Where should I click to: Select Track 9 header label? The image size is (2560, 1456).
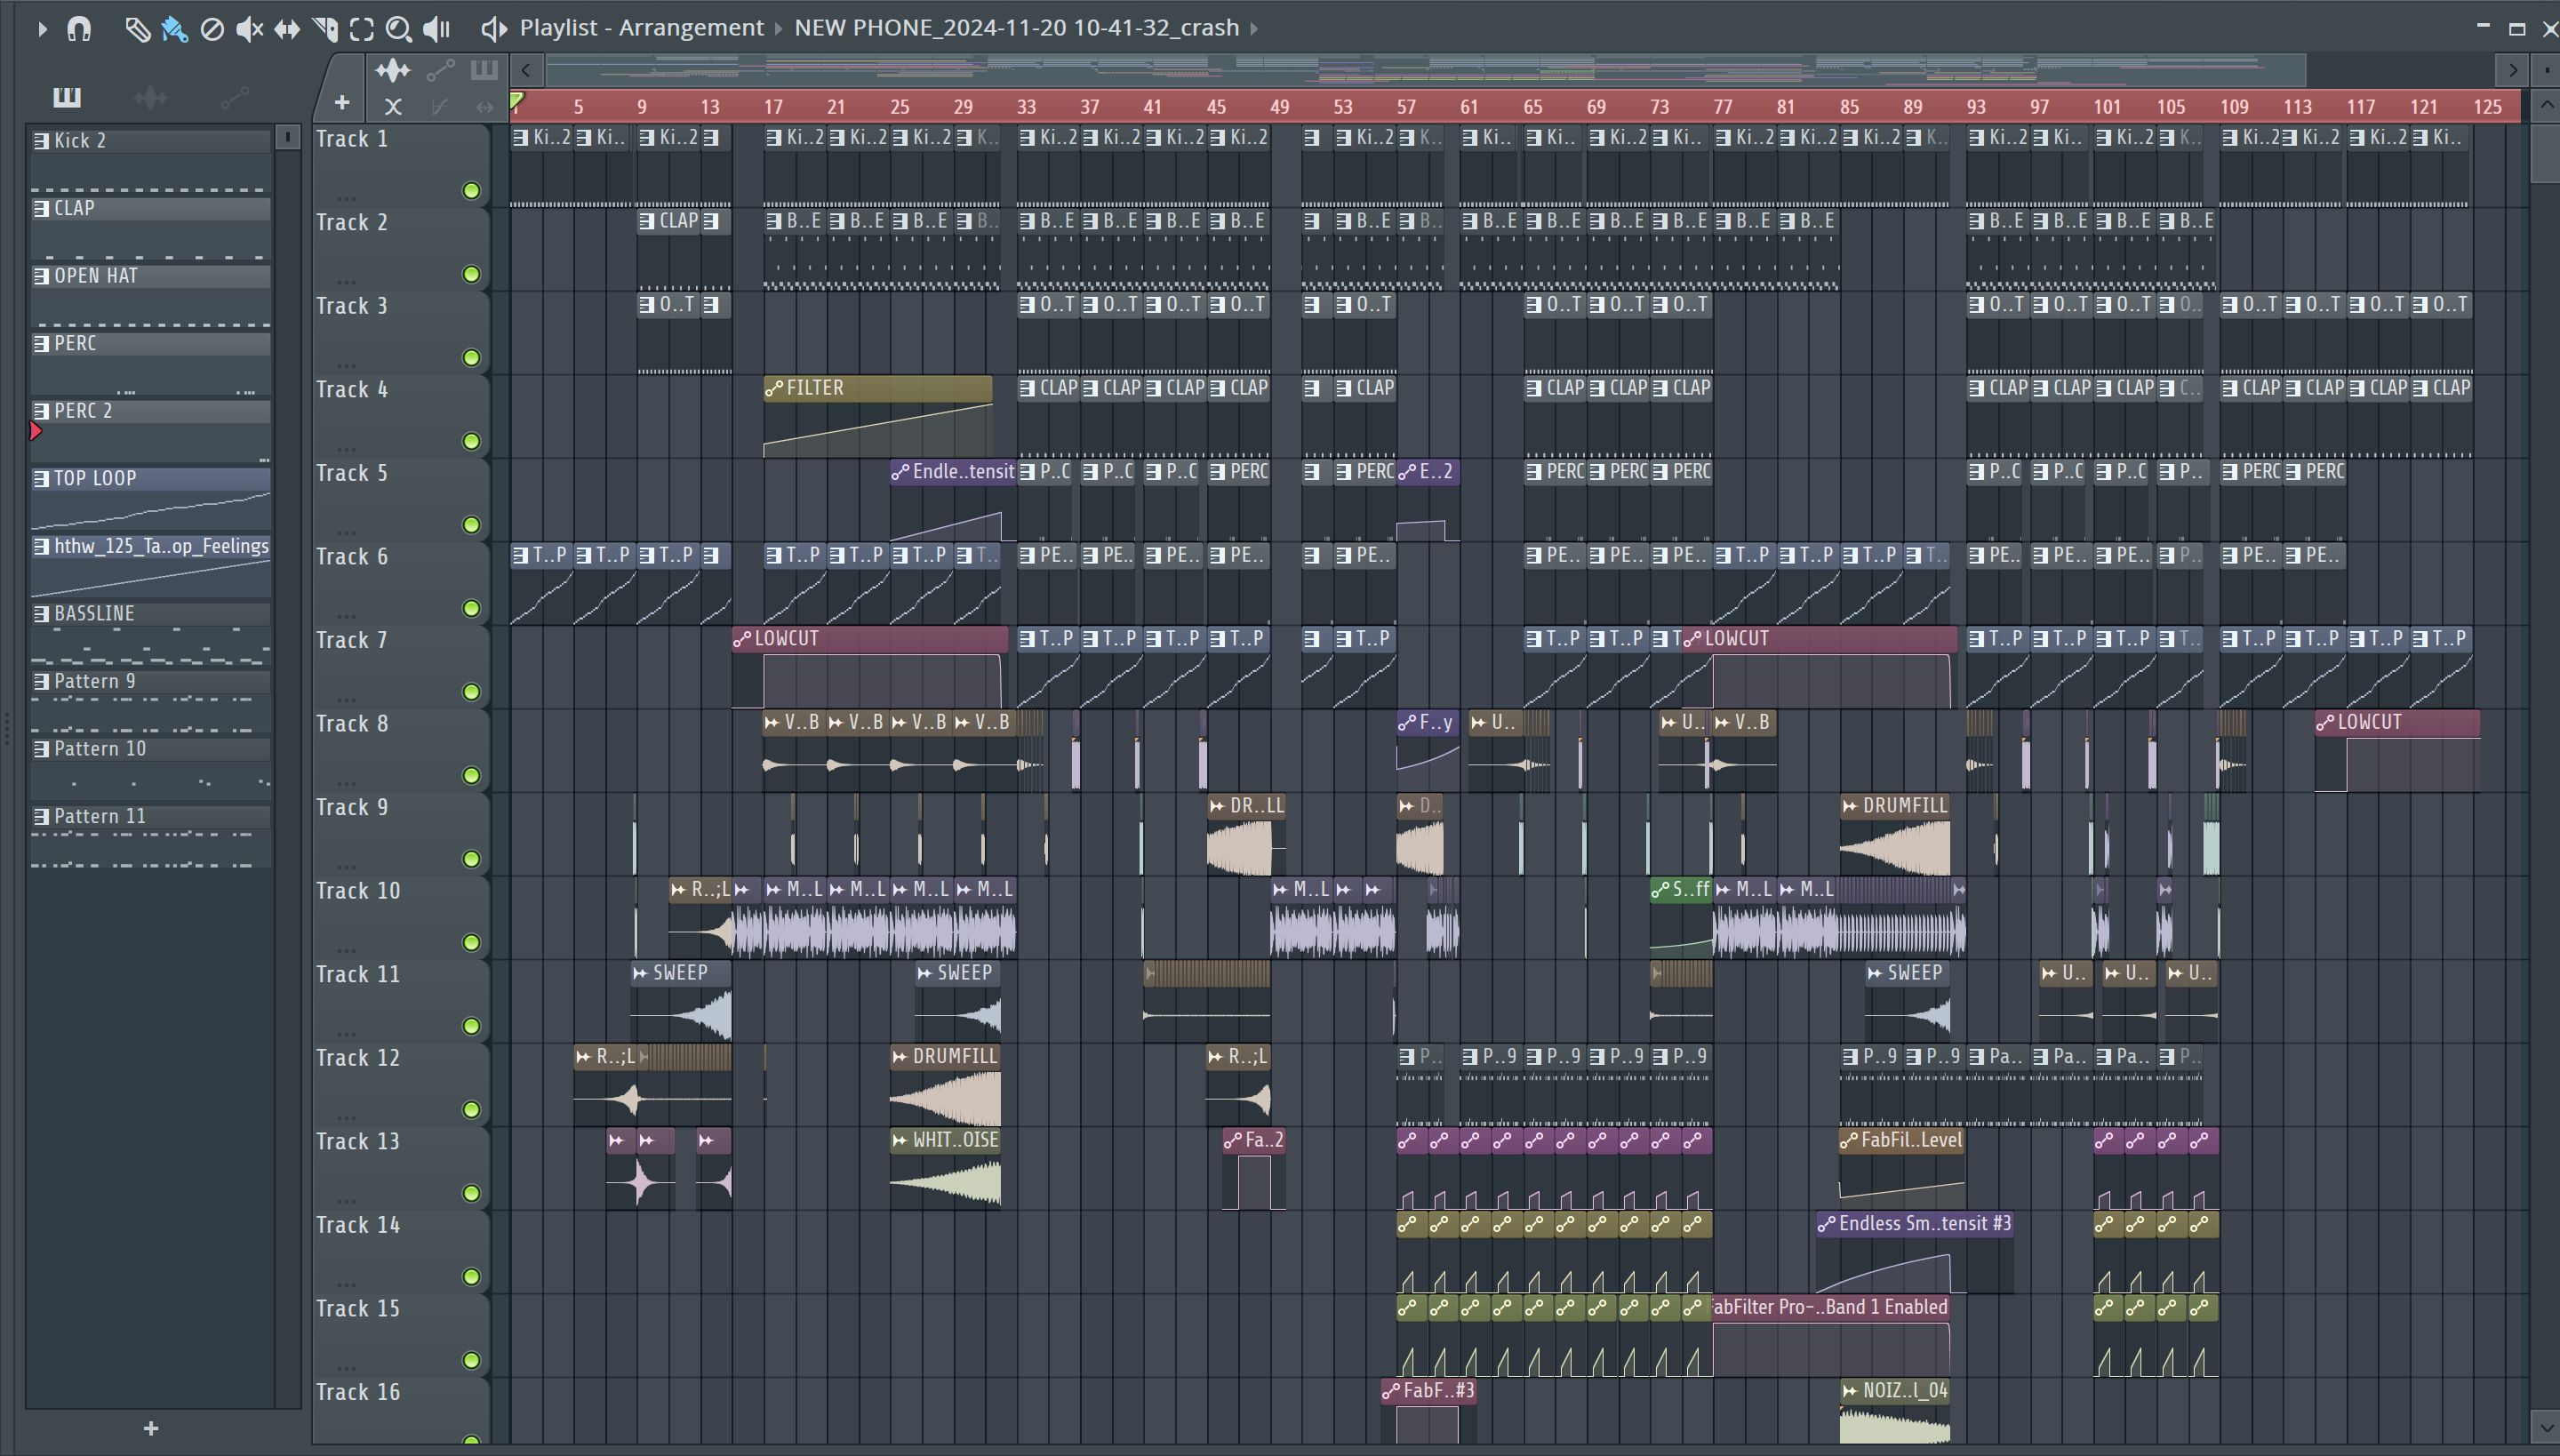pyautogui.click(x=352, y=807)
